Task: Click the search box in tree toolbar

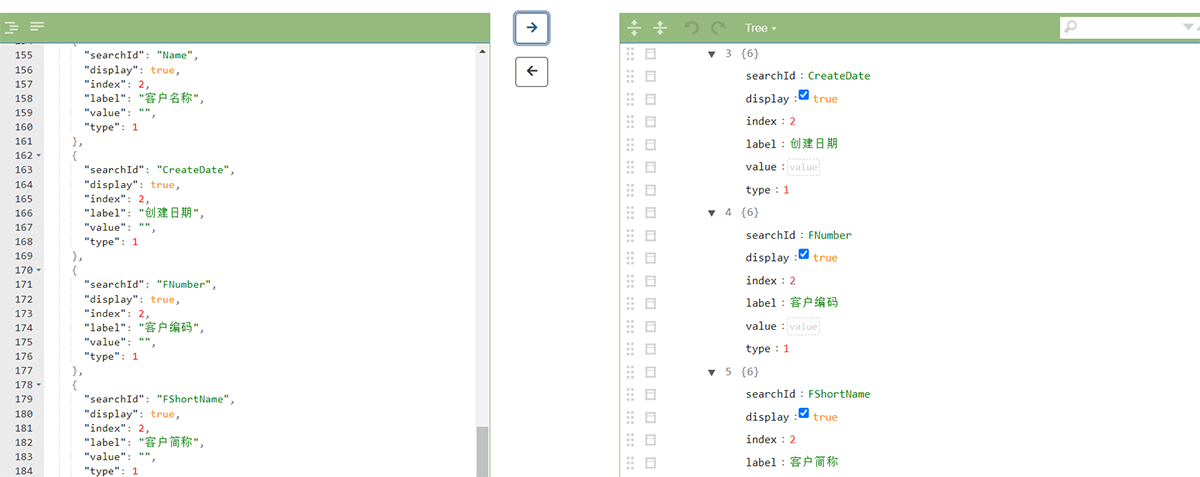Action: click(x=1120, y=28)
